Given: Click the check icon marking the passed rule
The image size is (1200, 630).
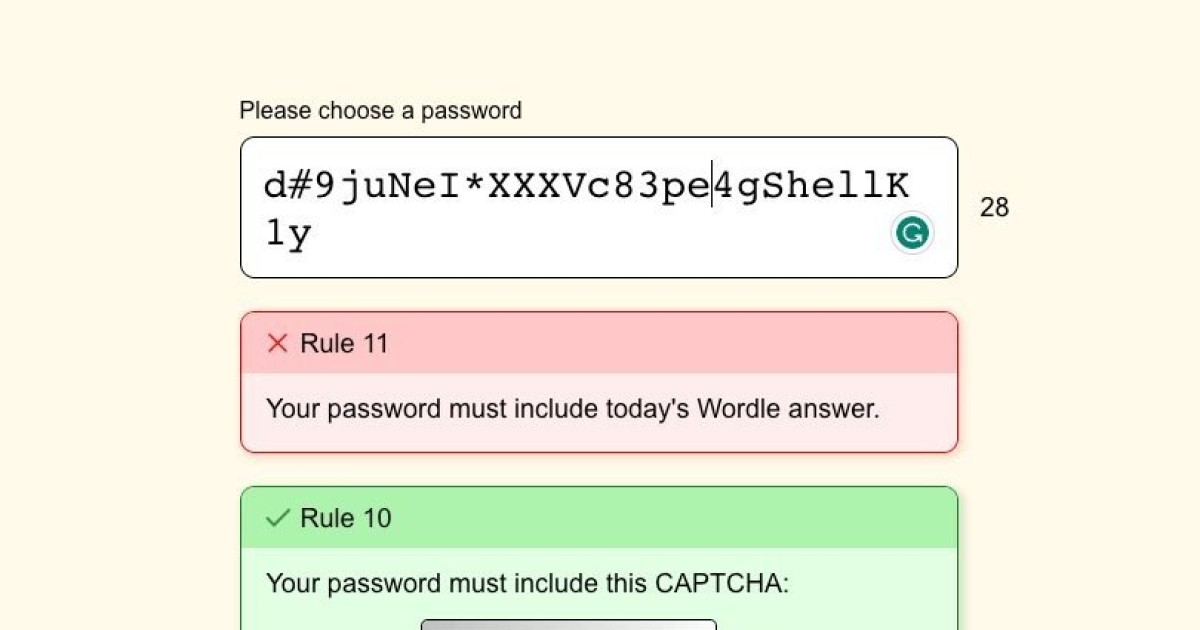Looking at the screenshot, I should pyautogui.click(x=277, y=518).
